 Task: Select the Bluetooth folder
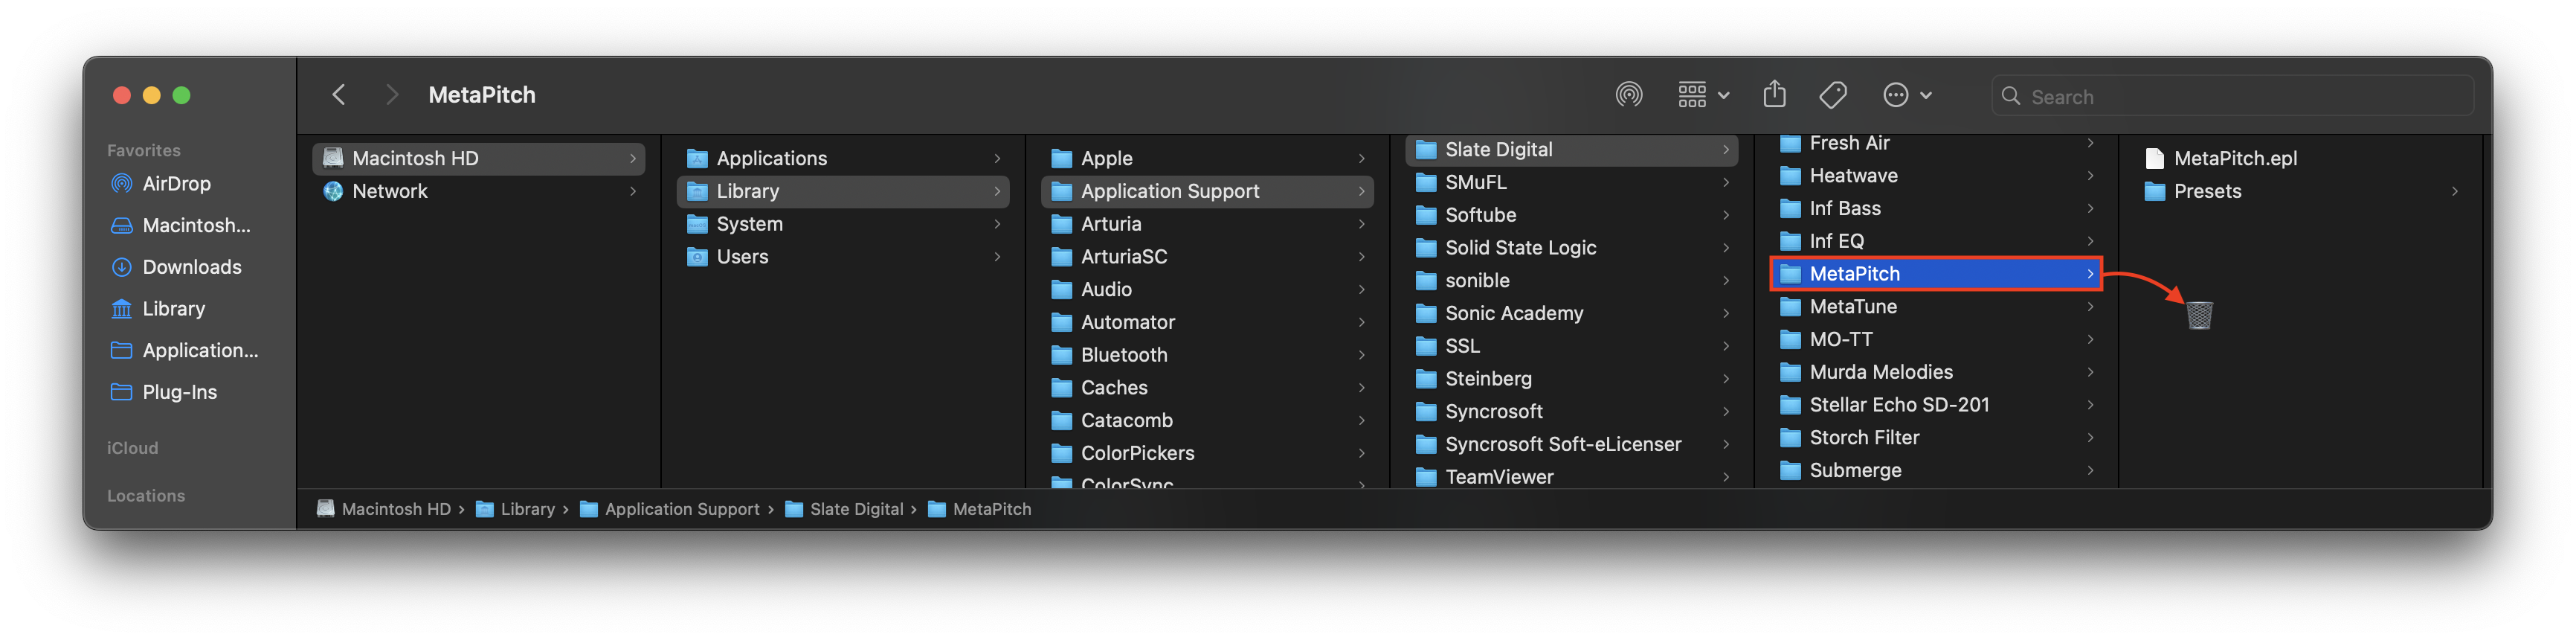pyautogui.click(x=1206, y=355)
